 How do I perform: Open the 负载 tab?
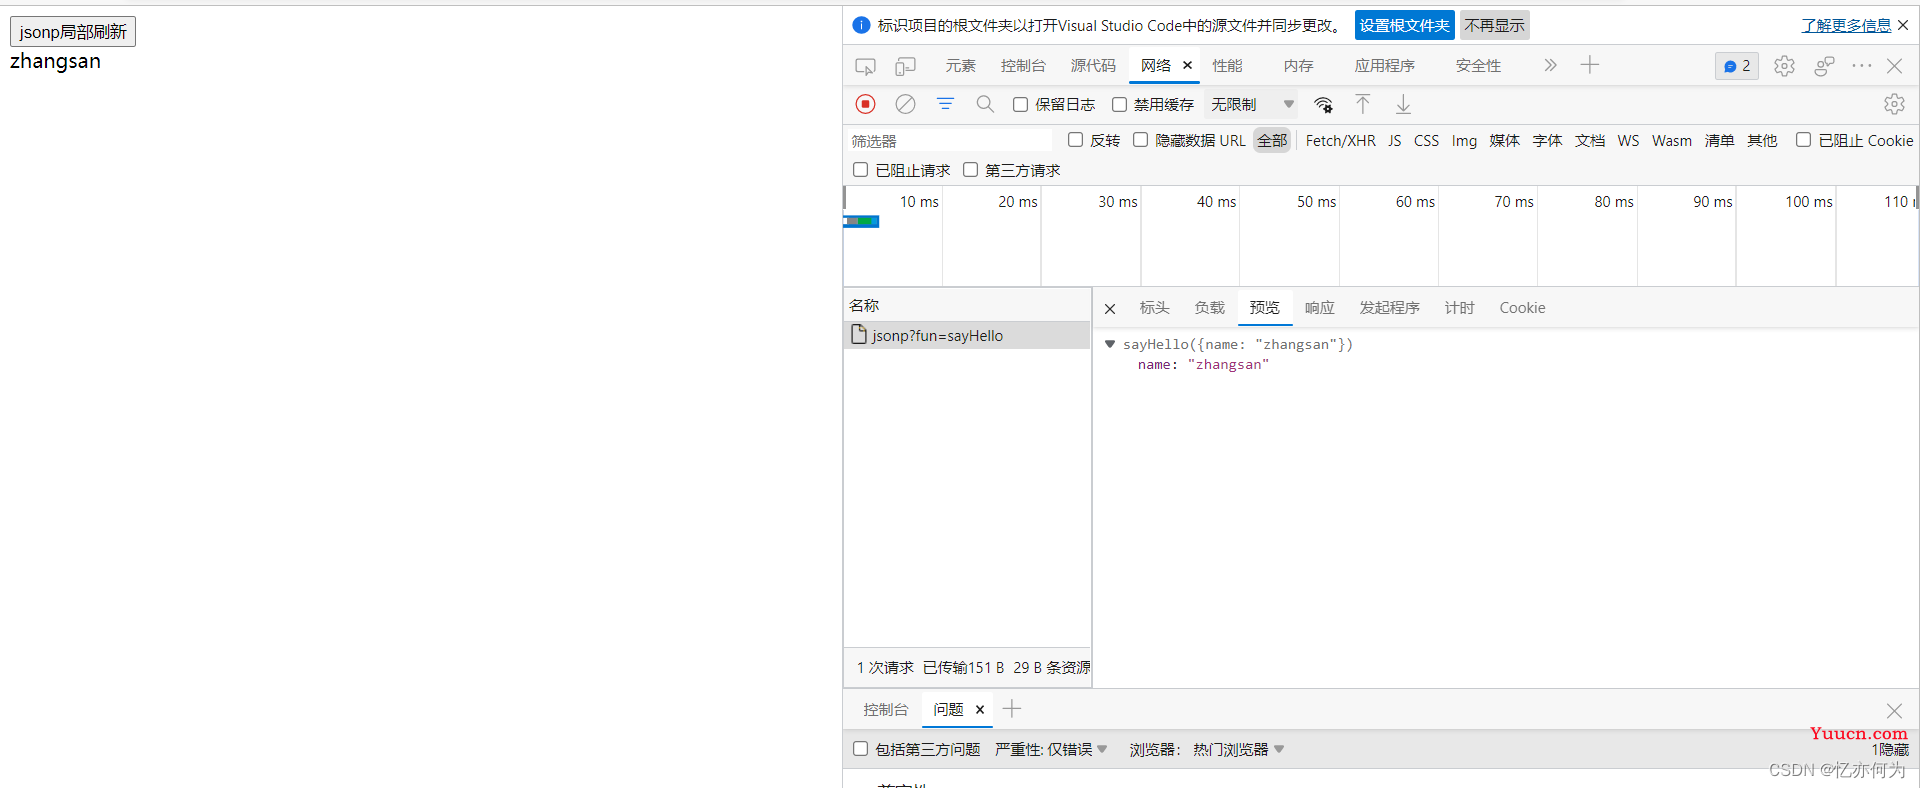point(1209,308)
